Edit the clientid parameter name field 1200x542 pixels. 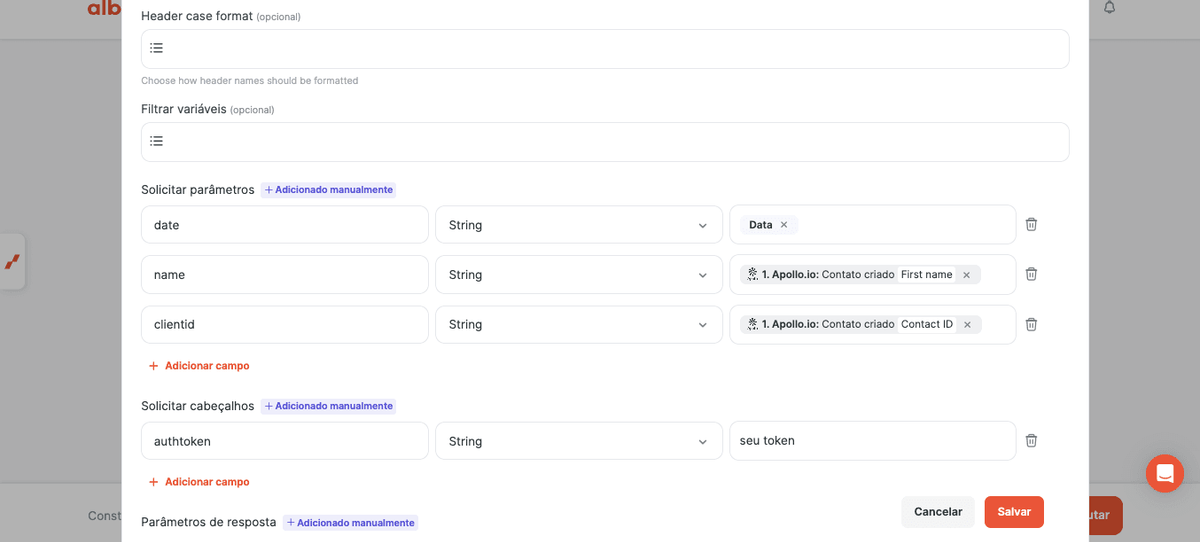tap(285, 325)
